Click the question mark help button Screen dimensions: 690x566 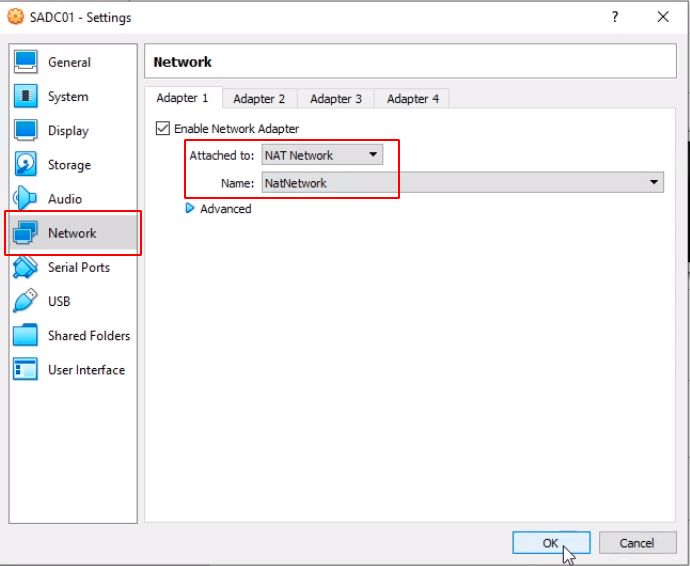click(x=615, y=17)
